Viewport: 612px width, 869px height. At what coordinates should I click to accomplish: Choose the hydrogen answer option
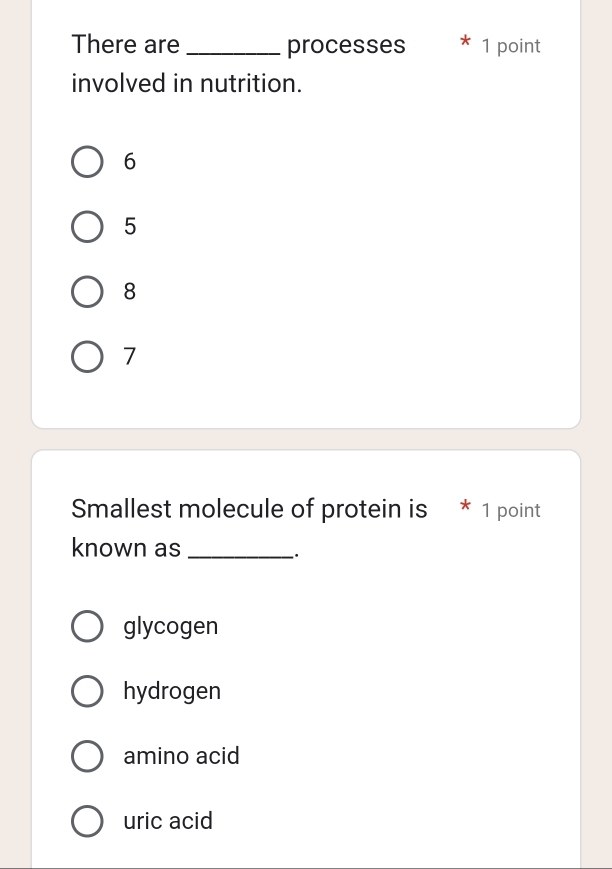tap(87, 691)
